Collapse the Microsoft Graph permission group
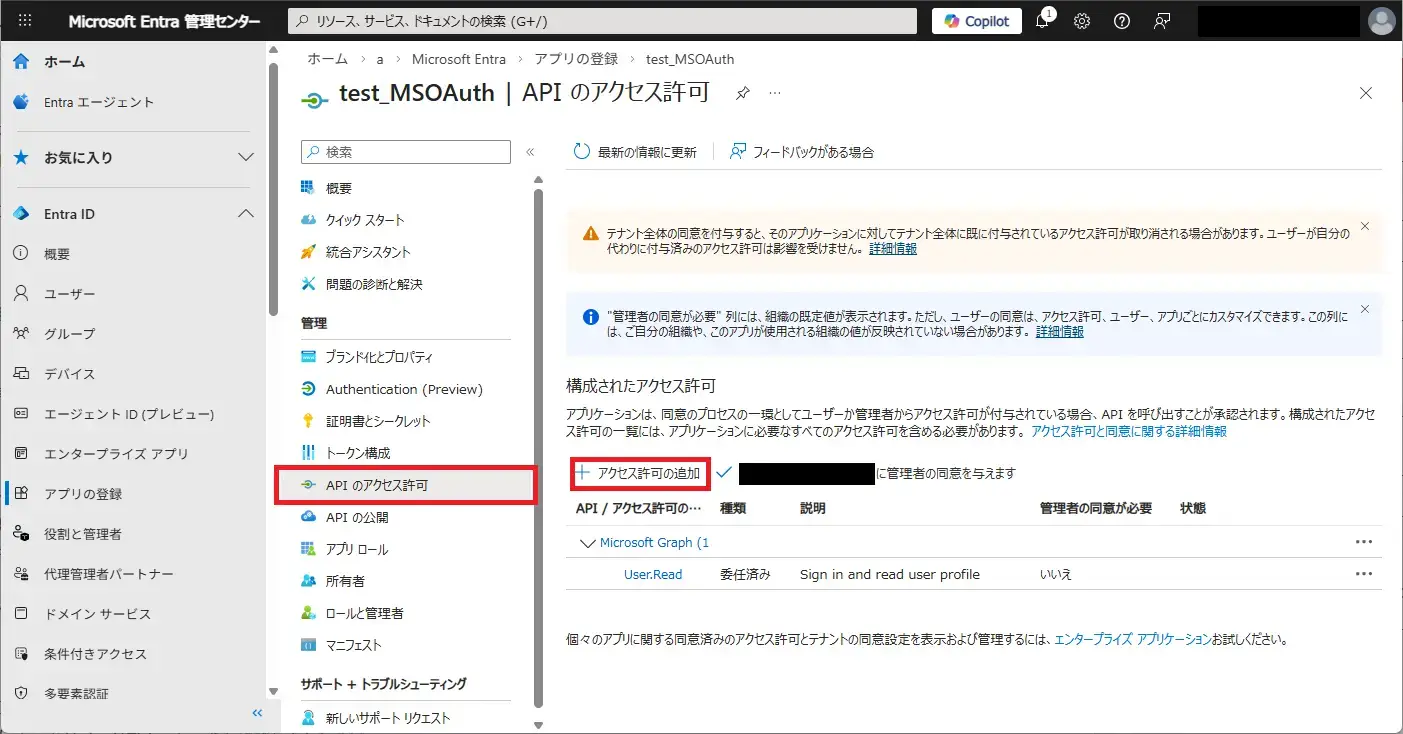This screenshot has height=734, width=1403. click(x=587, y=543)
